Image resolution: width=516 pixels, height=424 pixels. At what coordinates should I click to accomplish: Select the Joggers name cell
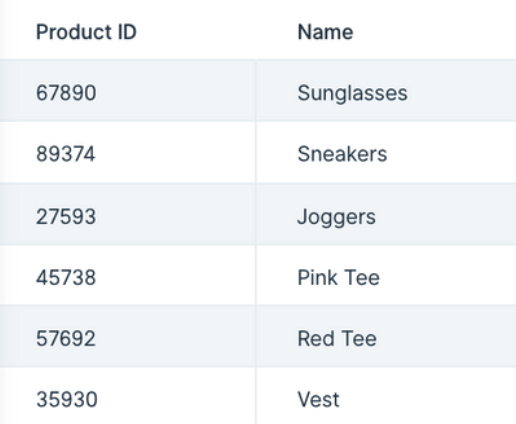[x=386, y=214]
